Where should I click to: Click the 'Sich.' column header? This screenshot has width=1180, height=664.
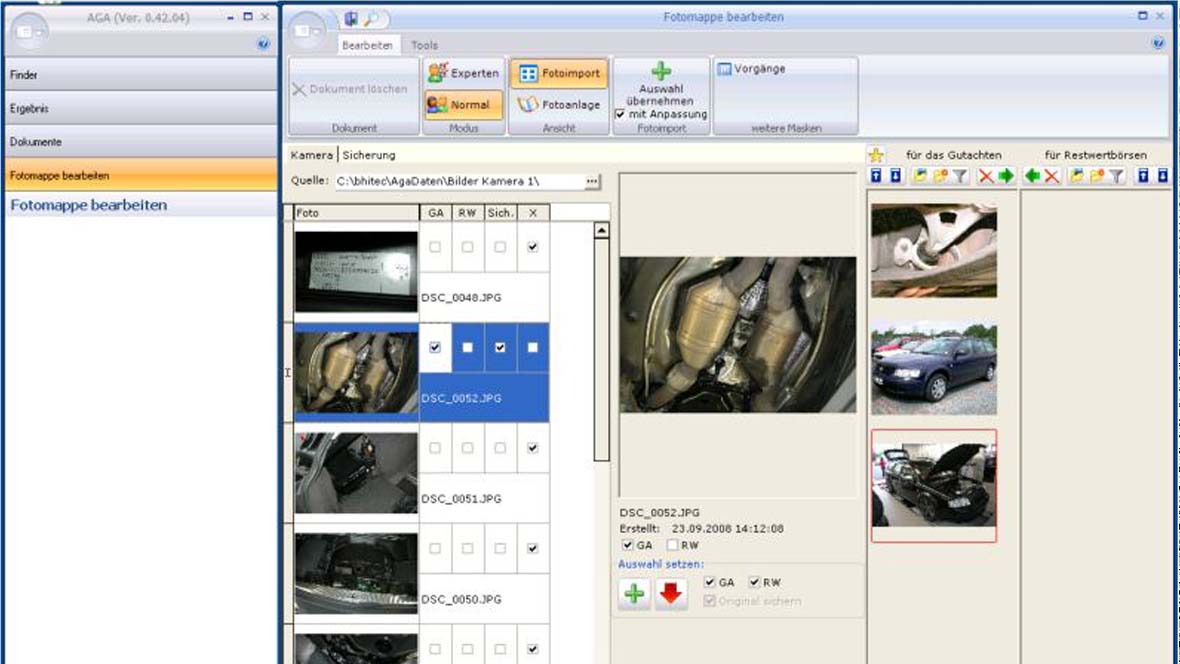pos(500,213)
